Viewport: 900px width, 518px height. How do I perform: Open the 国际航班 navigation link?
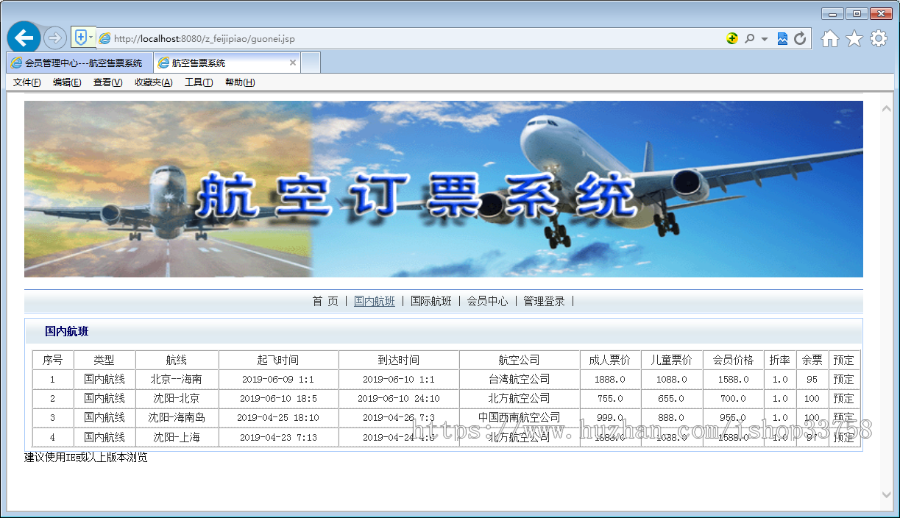[431, 301]
